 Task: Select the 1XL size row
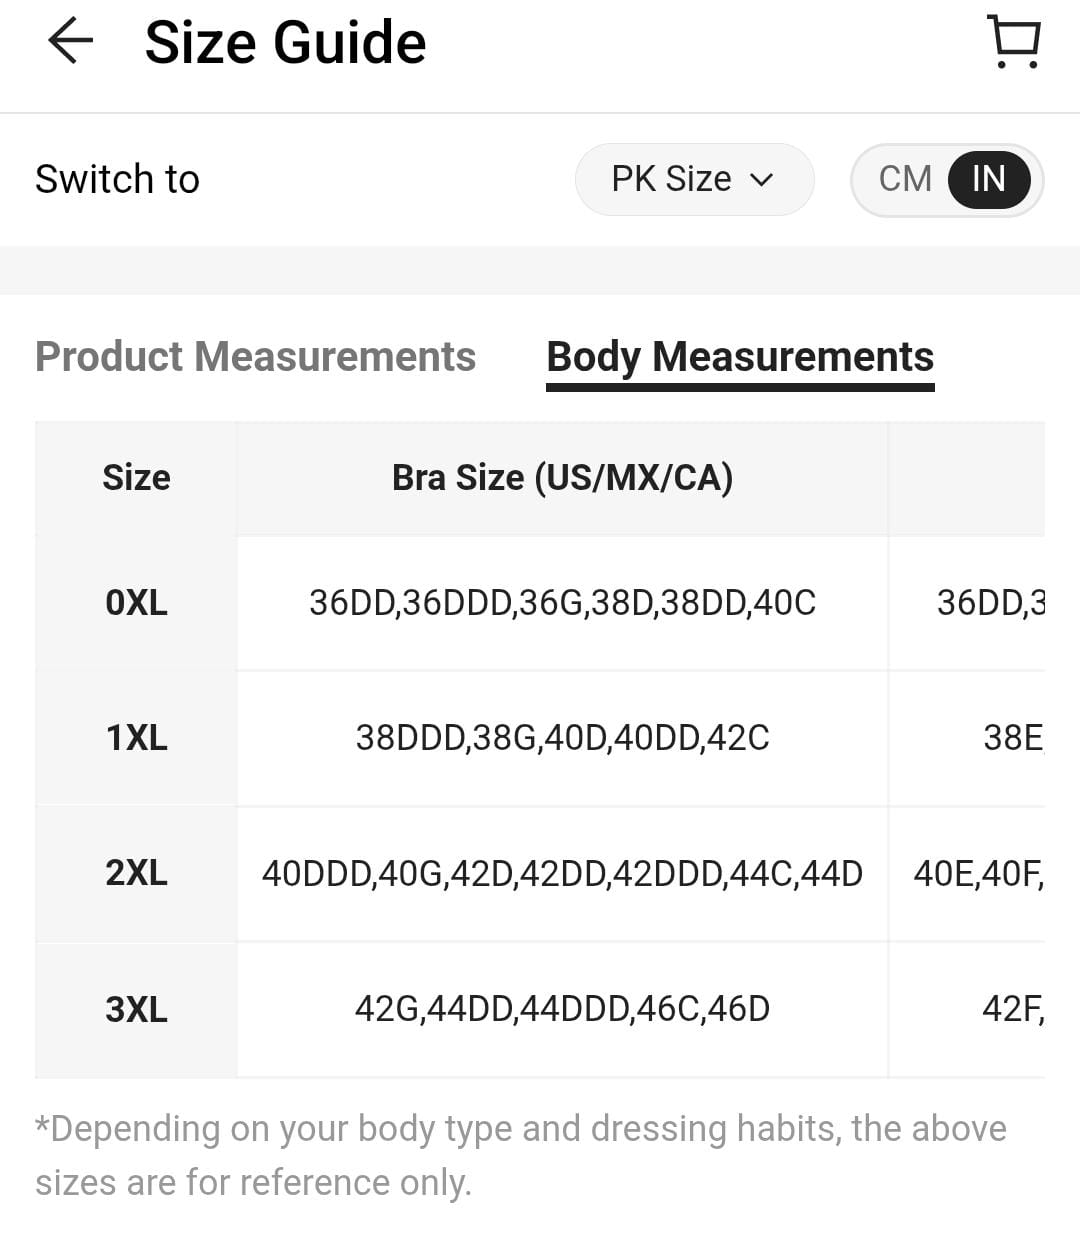(540, 738)
